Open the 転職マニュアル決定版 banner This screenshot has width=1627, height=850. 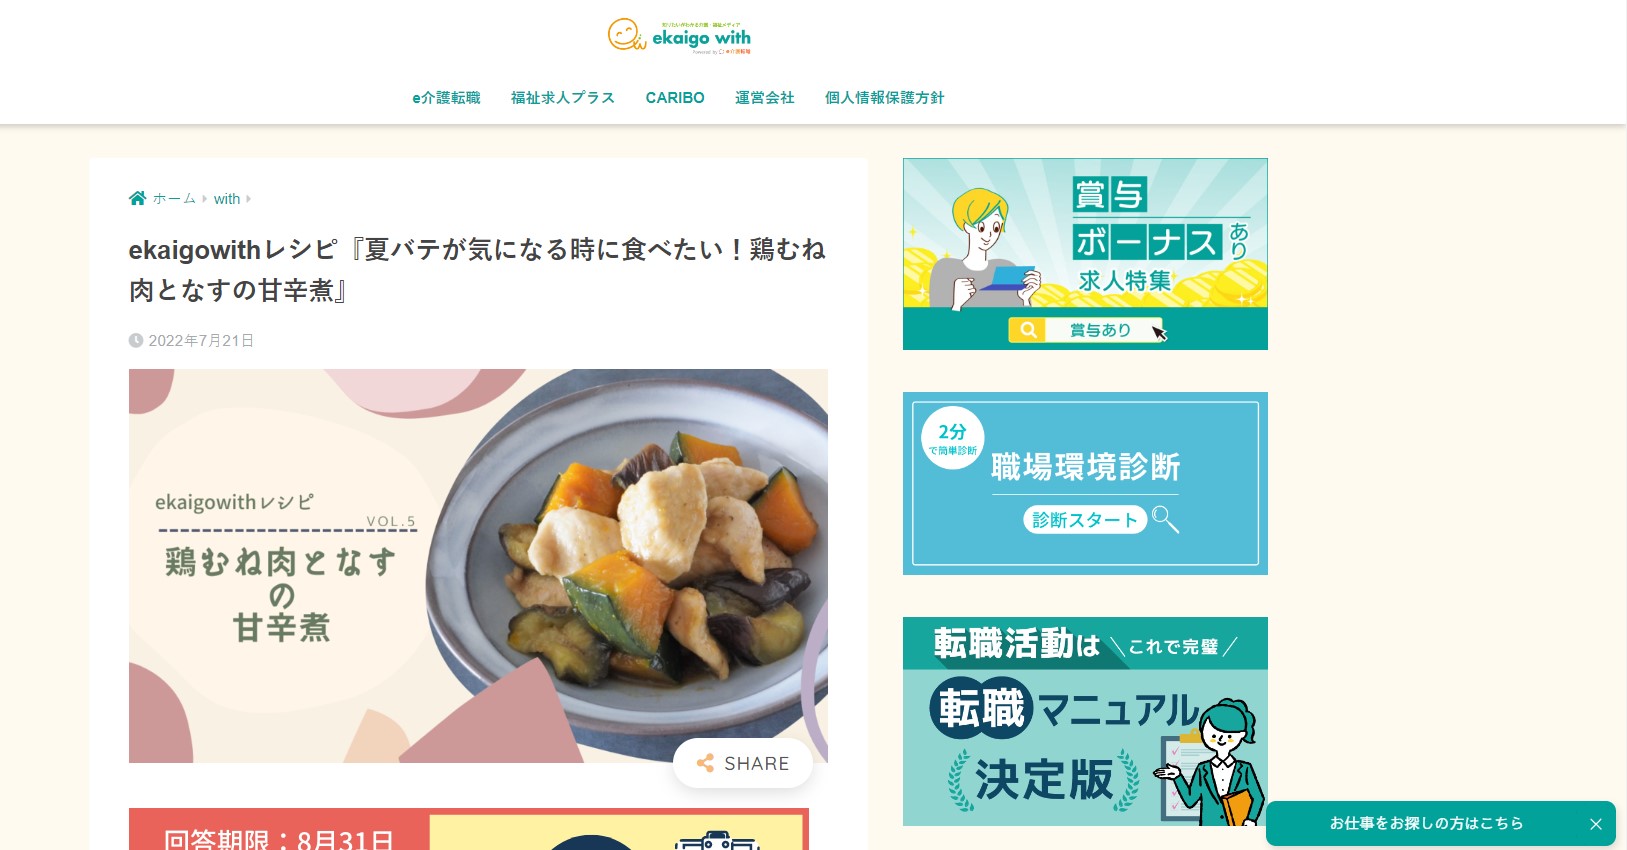click(1085, 721)
